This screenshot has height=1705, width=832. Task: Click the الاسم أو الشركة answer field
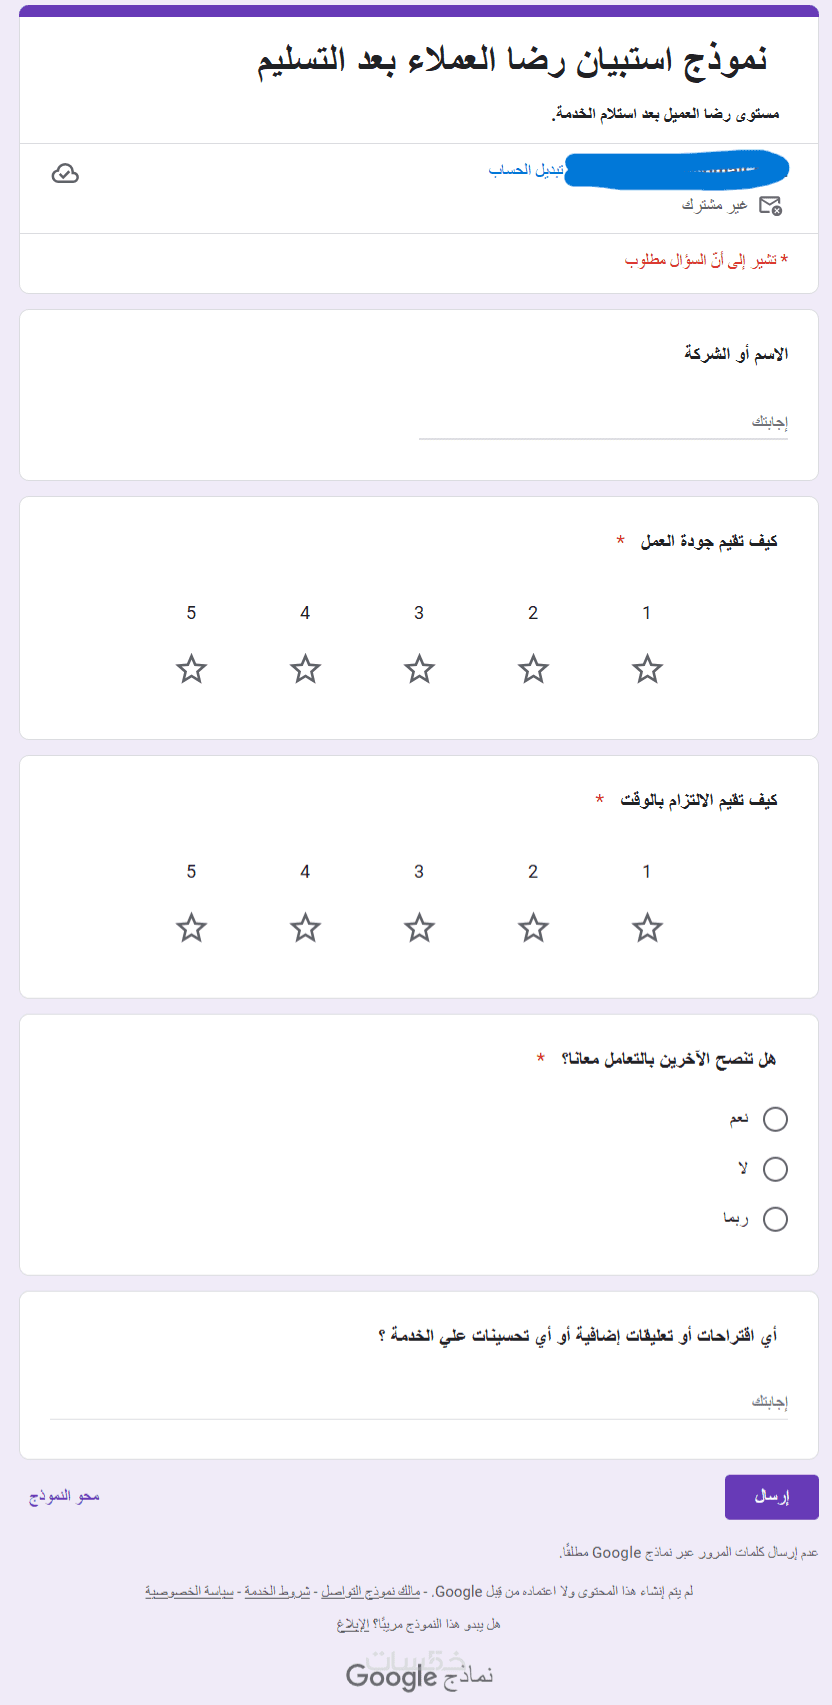[603, 423]
